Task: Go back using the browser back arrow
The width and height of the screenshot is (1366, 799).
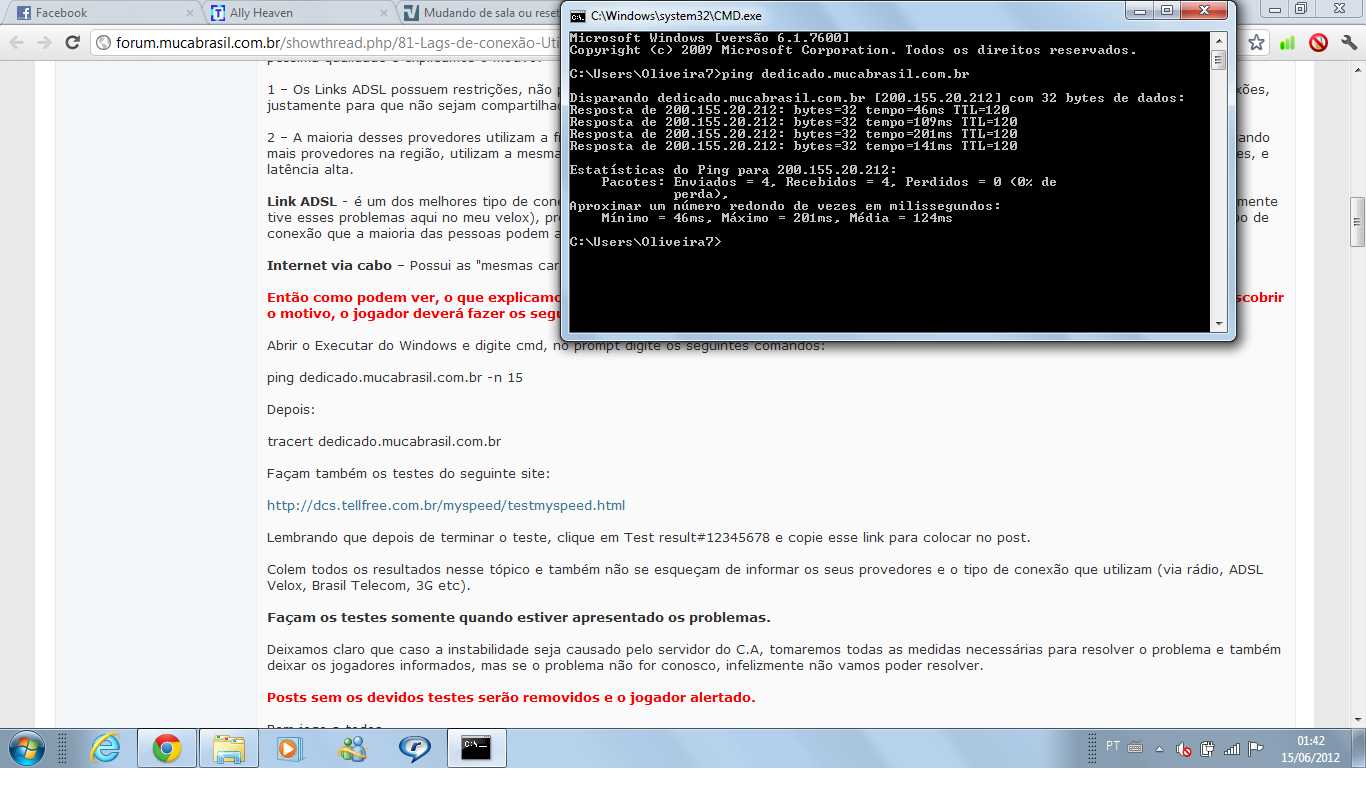Action: click(17, 43)
